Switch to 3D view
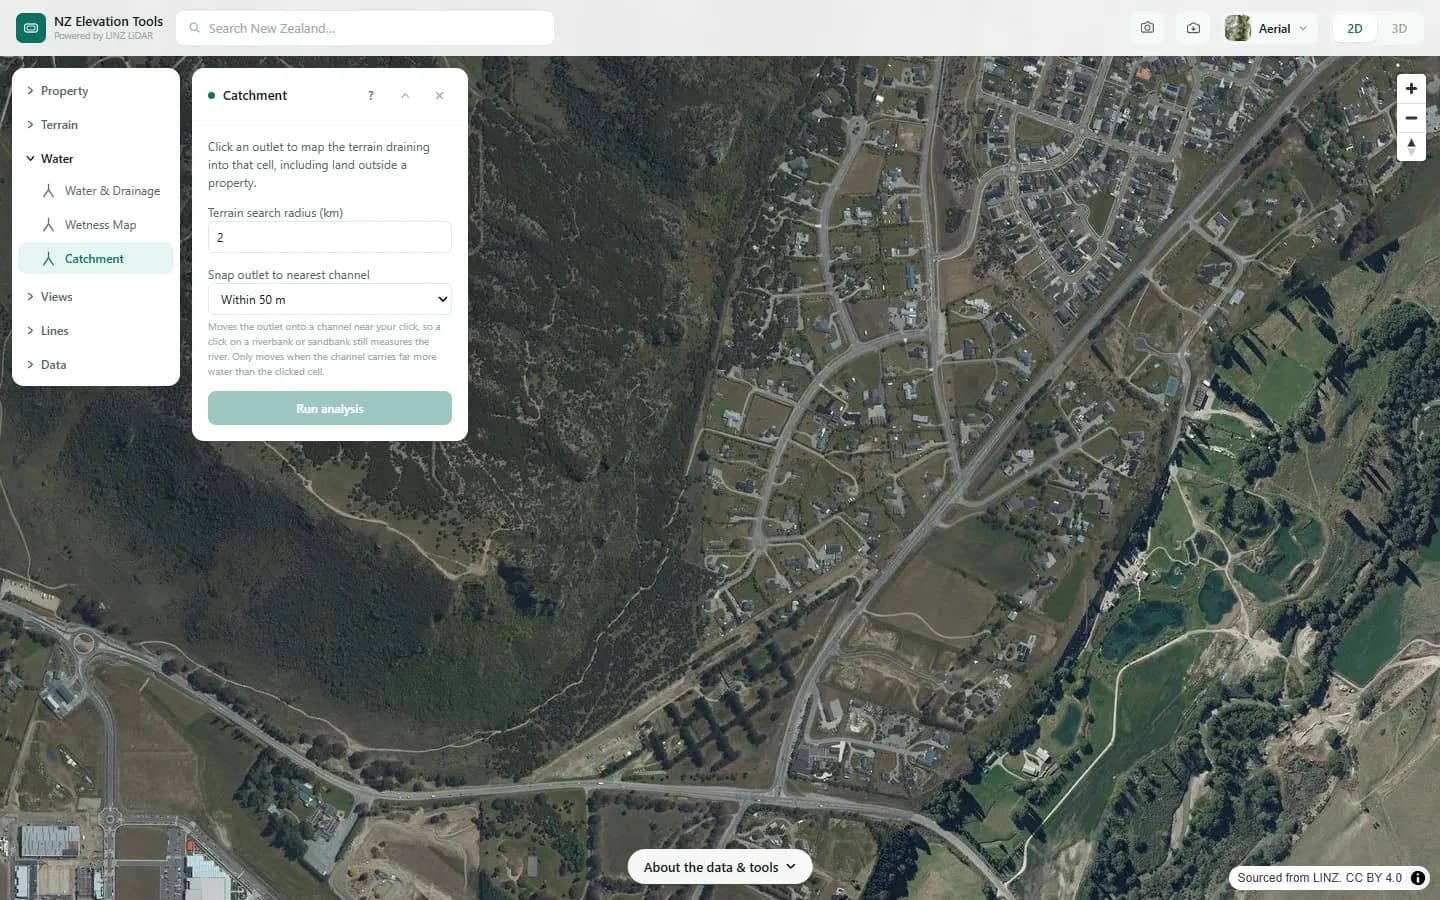 tap(1399, 28)
